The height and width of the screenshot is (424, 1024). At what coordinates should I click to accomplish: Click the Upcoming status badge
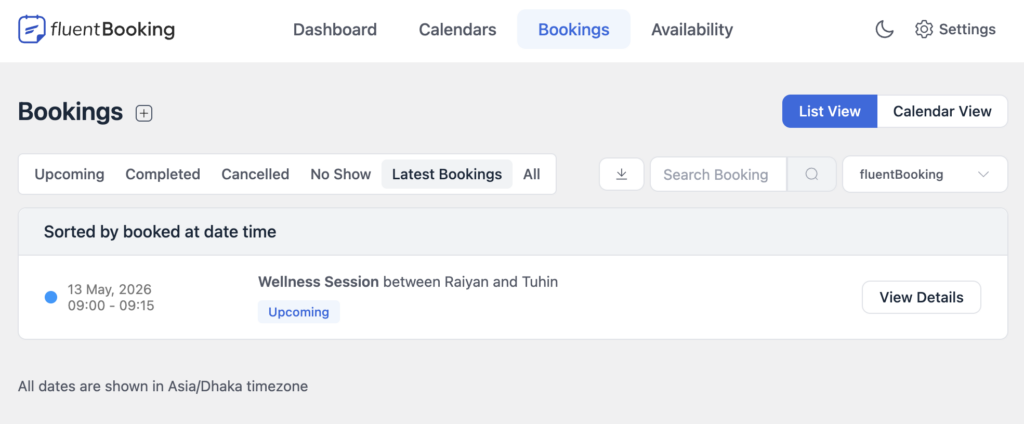click(298, 312)
